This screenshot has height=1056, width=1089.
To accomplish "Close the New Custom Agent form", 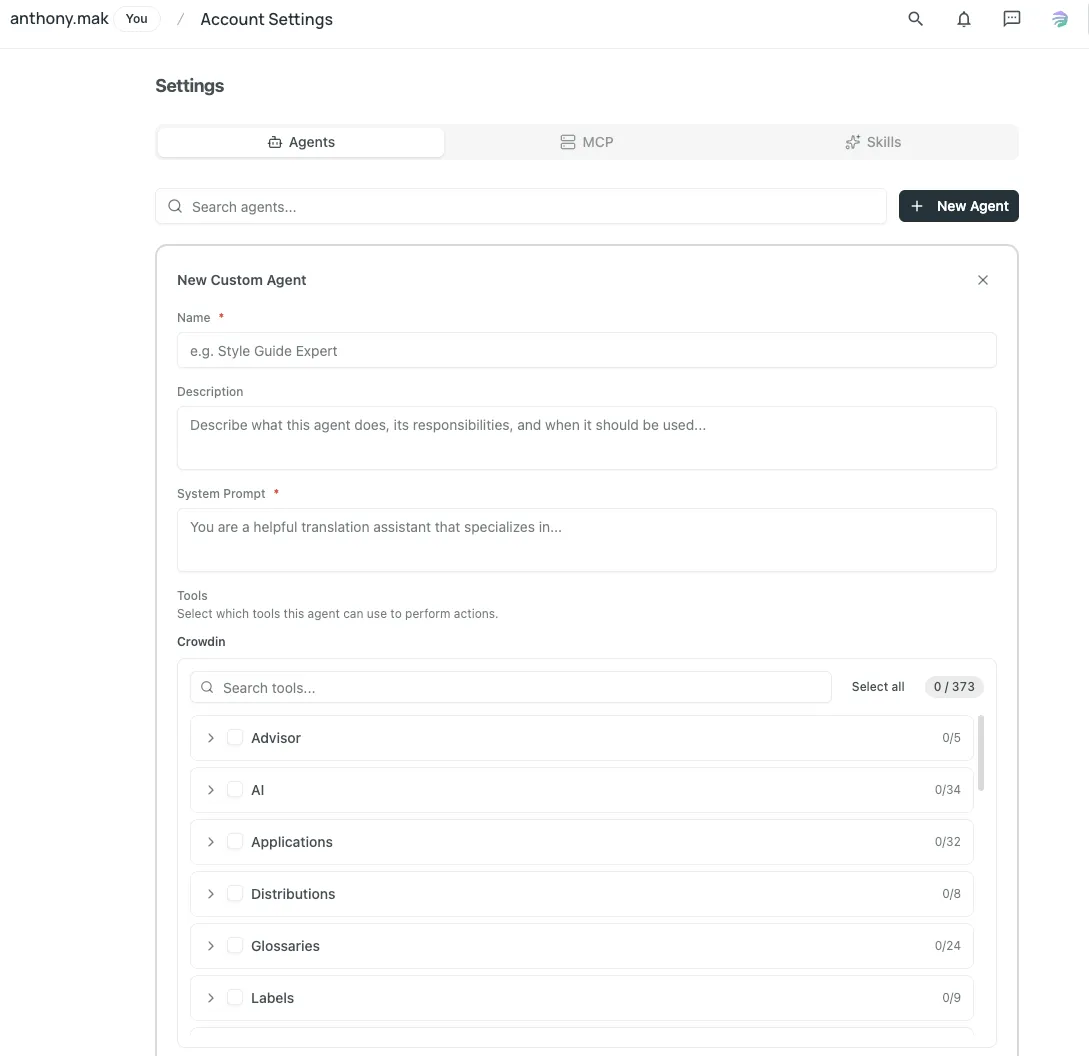I will click(x=983, y=280).
